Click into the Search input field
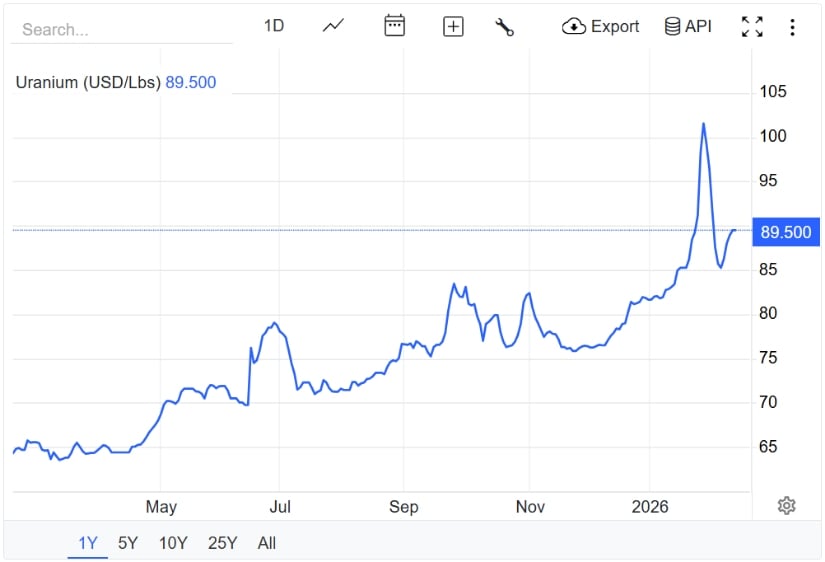The image size is (825, 562). point(120,30)
